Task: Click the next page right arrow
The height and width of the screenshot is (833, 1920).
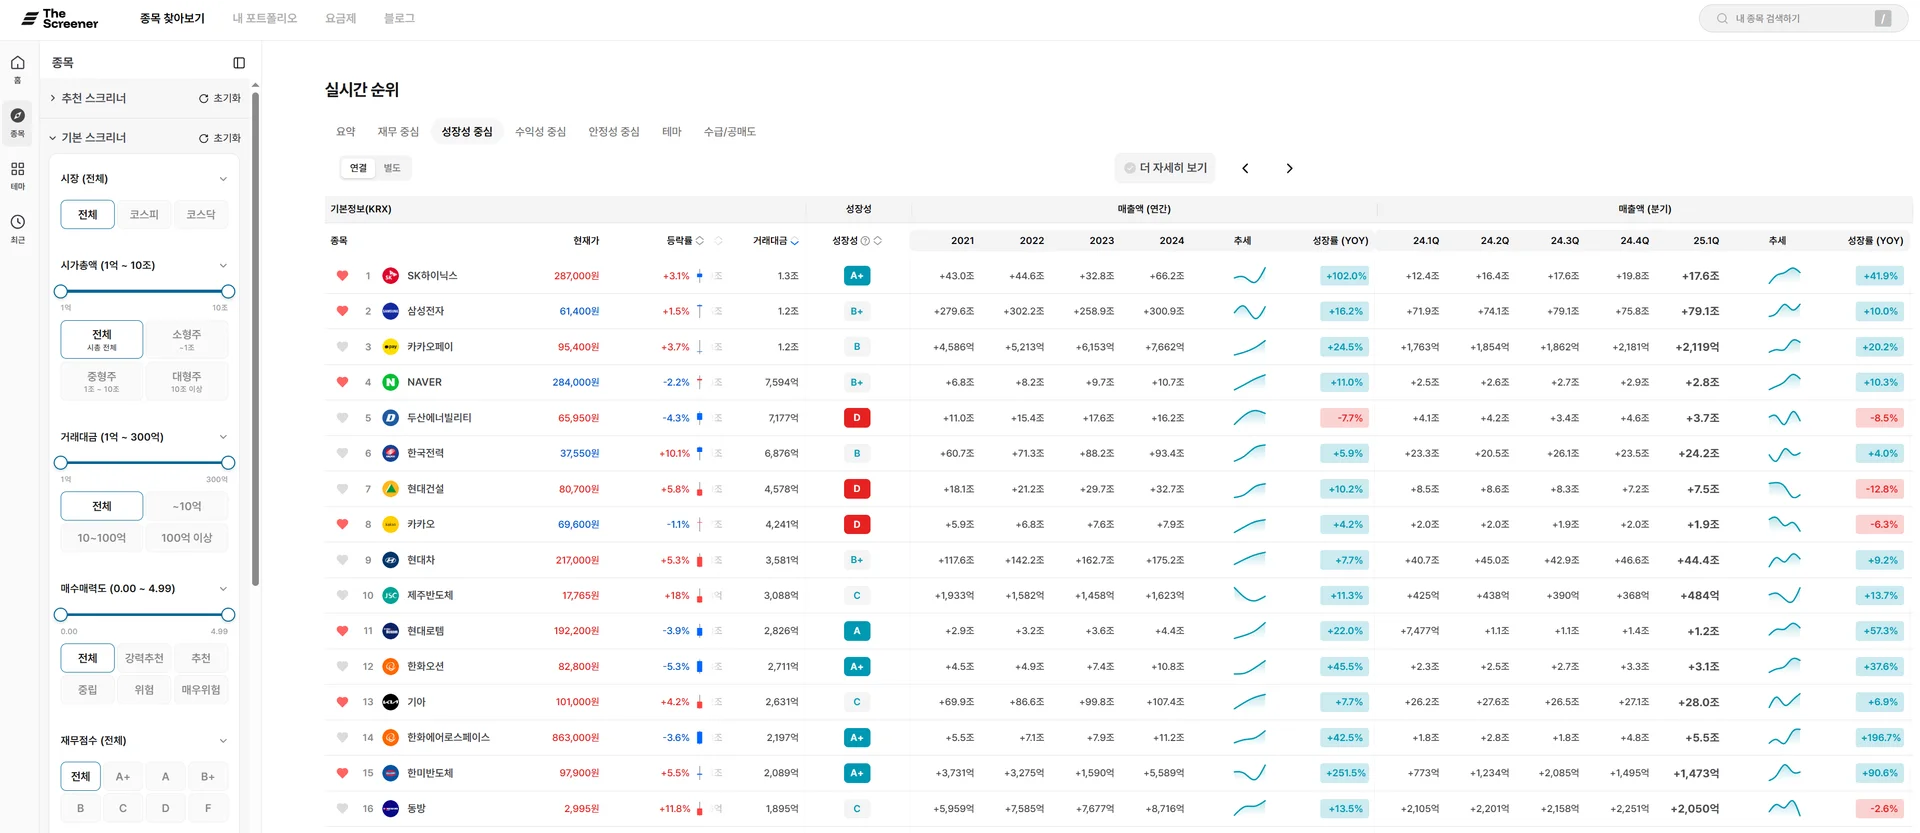Action: (x=1289, y=168)
